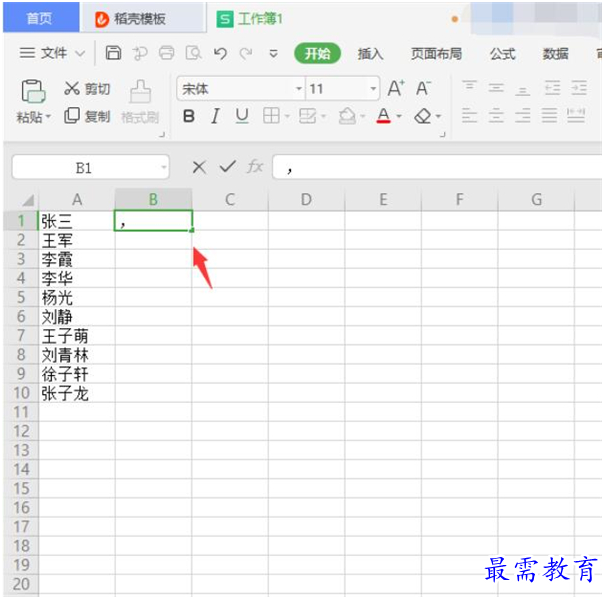Decrease indent

[552, 88]
